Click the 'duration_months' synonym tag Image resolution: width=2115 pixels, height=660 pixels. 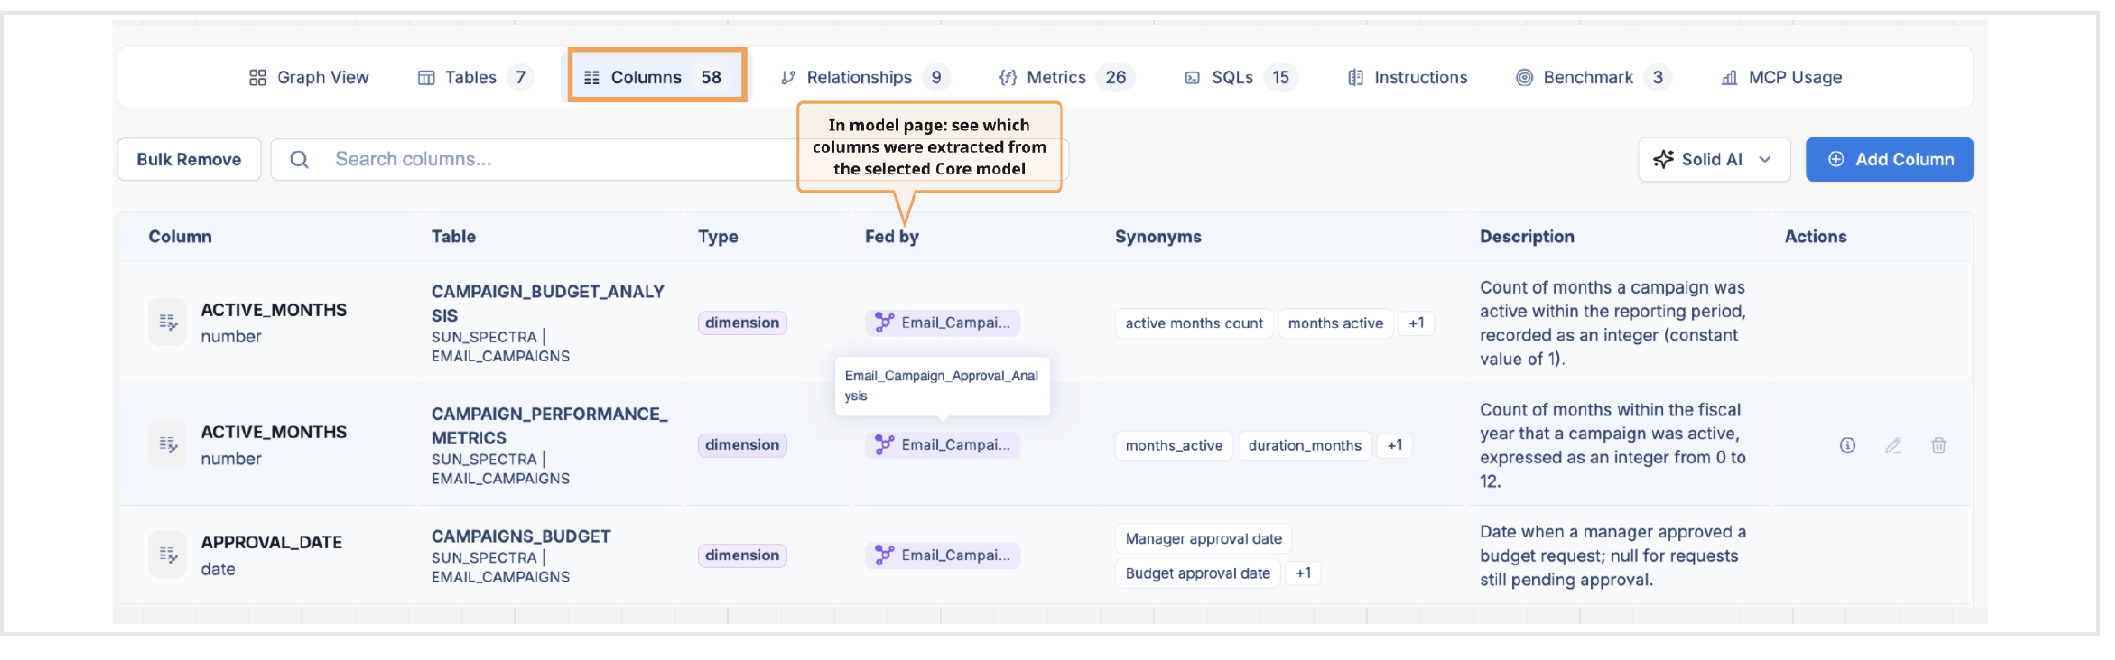pyautogui.click(x=1305, y=445)
